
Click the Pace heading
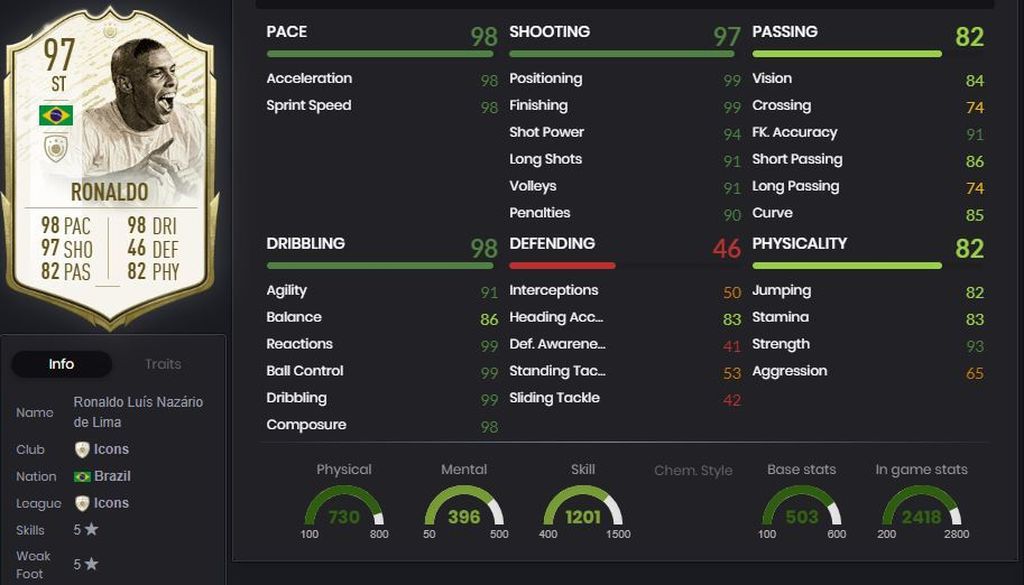[287, 31]
